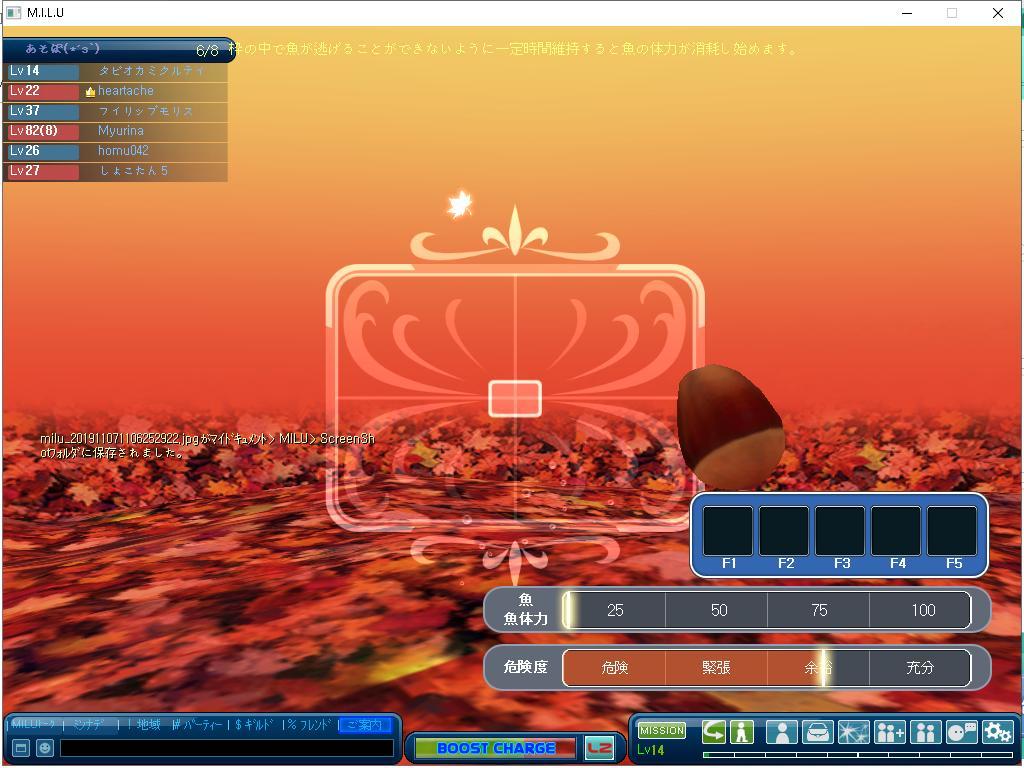
Task: Click the green kneeling figure icon
Action: point(741,731)
